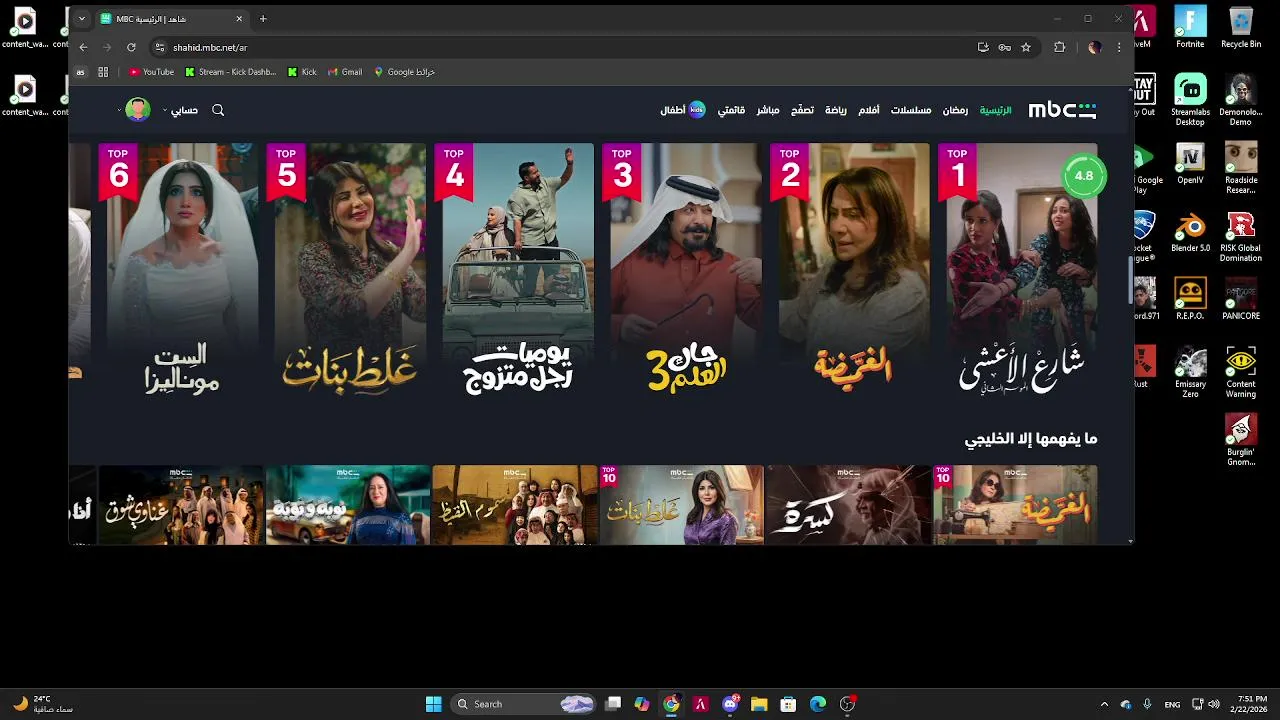Open the R.E.P.O. desktop shortcut
This screenshot has height=720, width=1280.
1190,298
